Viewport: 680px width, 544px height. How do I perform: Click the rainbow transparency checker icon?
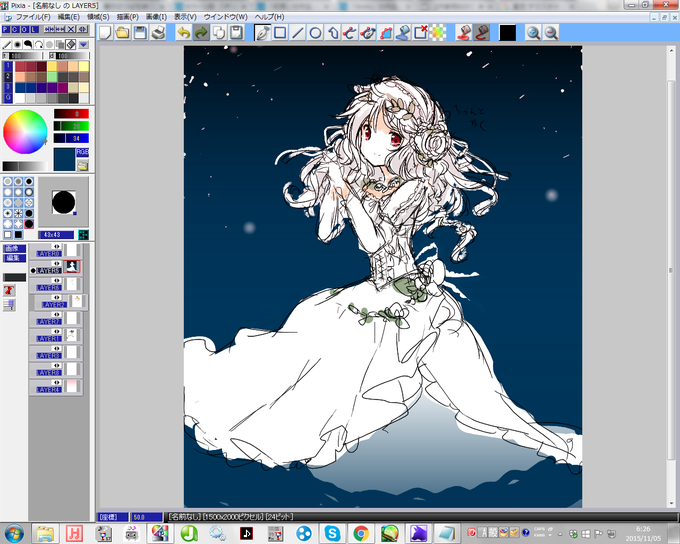point(438,33)
